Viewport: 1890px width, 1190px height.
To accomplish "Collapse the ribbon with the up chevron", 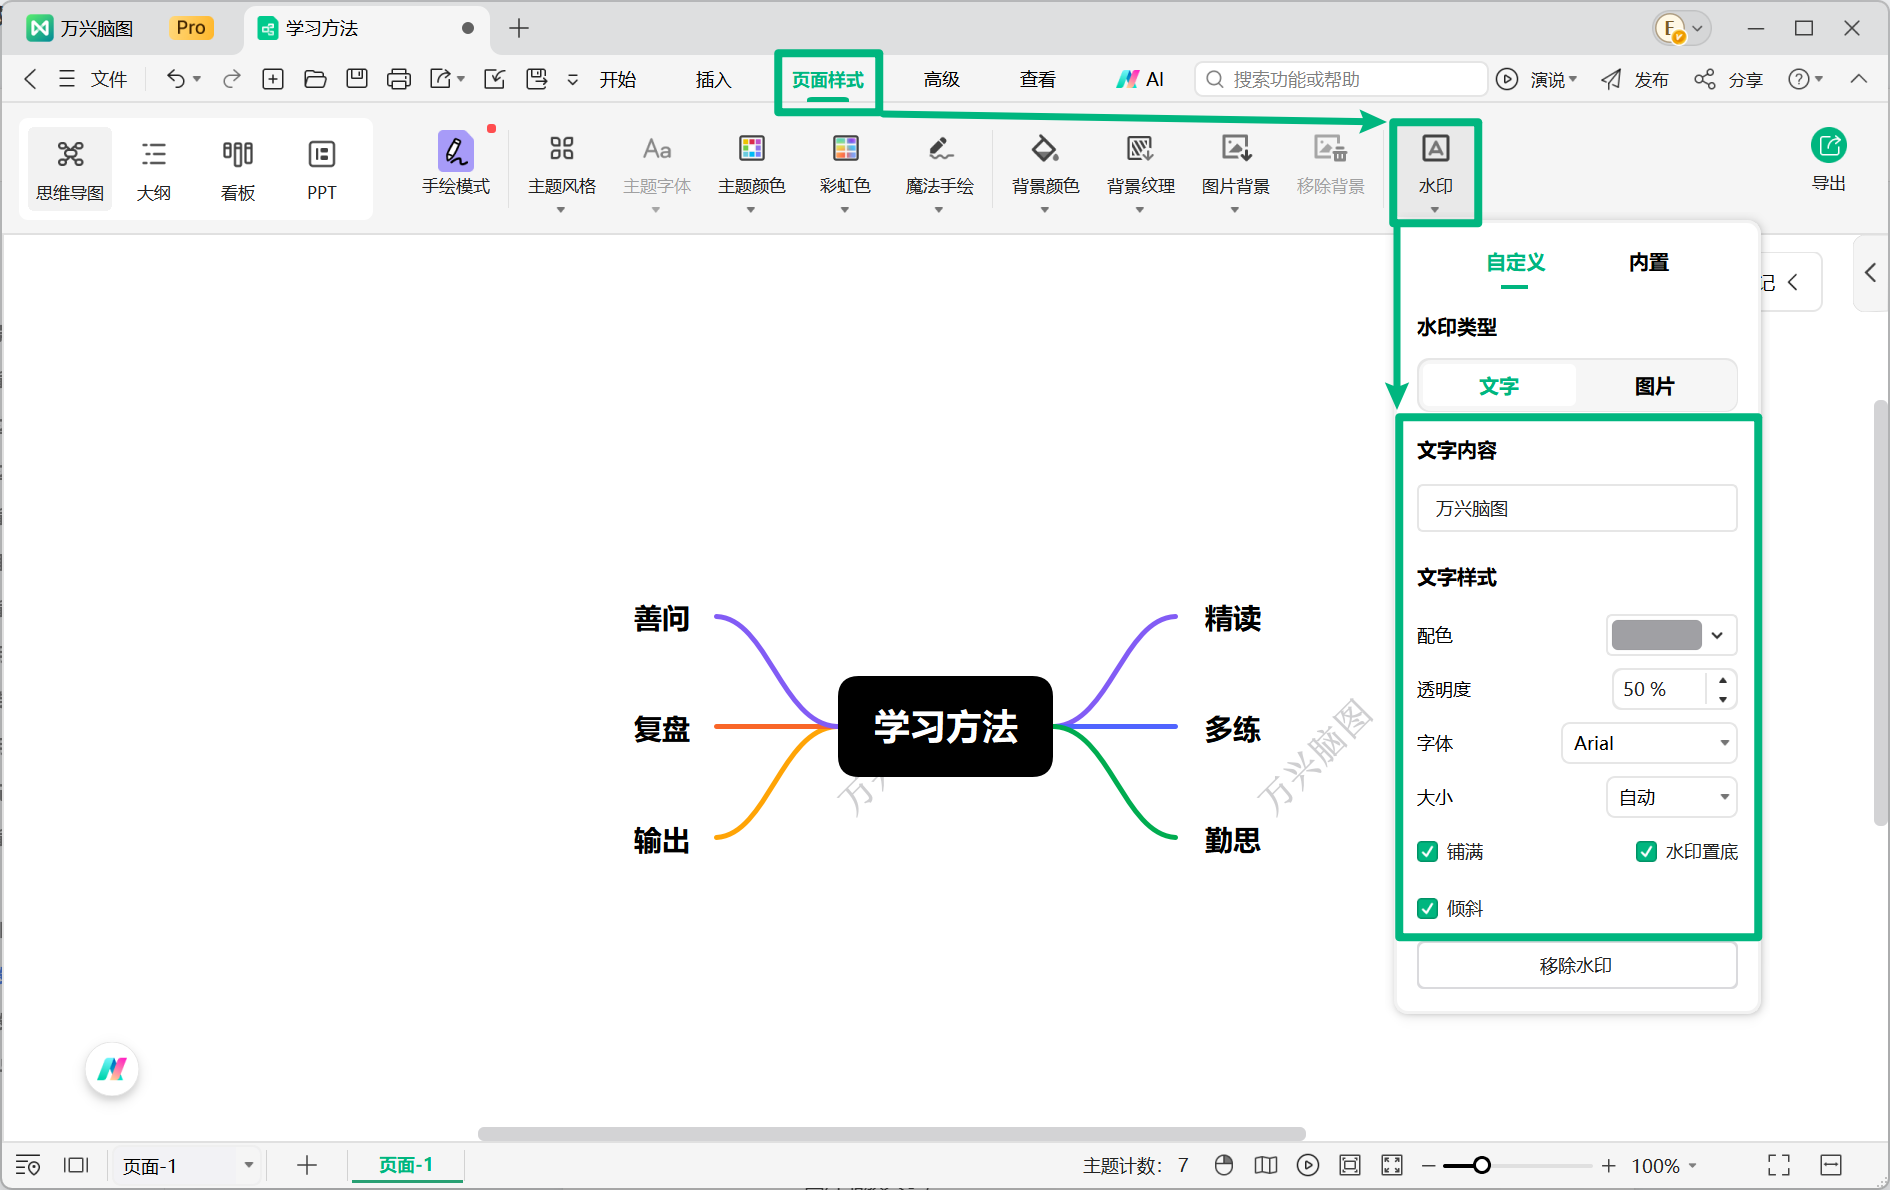I will [1859, 79].
